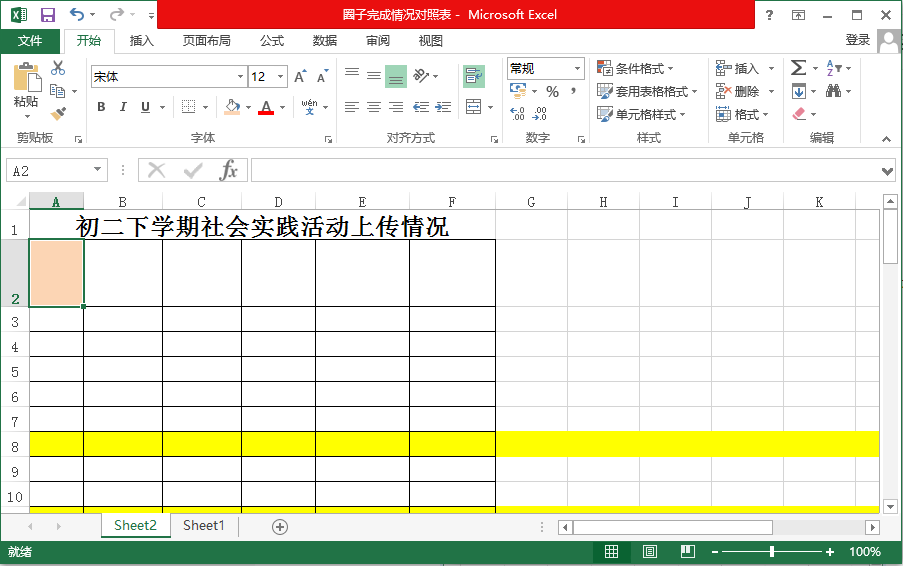Decrease decimal places
Image resolution: width=903 pixels, height=566 pixels.
click(x=540, y=114)
